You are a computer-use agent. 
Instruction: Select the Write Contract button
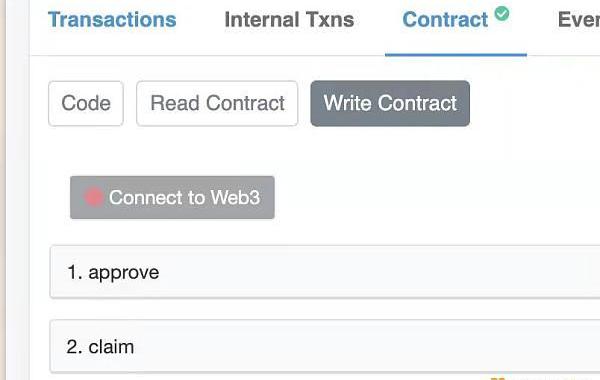pos(390,103)
